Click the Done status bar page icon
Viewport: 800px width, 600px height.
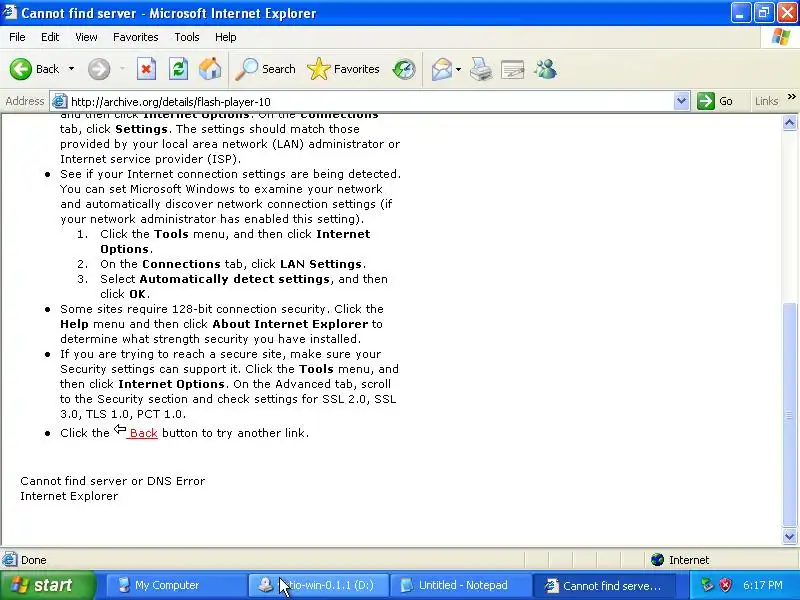(9, 560)
